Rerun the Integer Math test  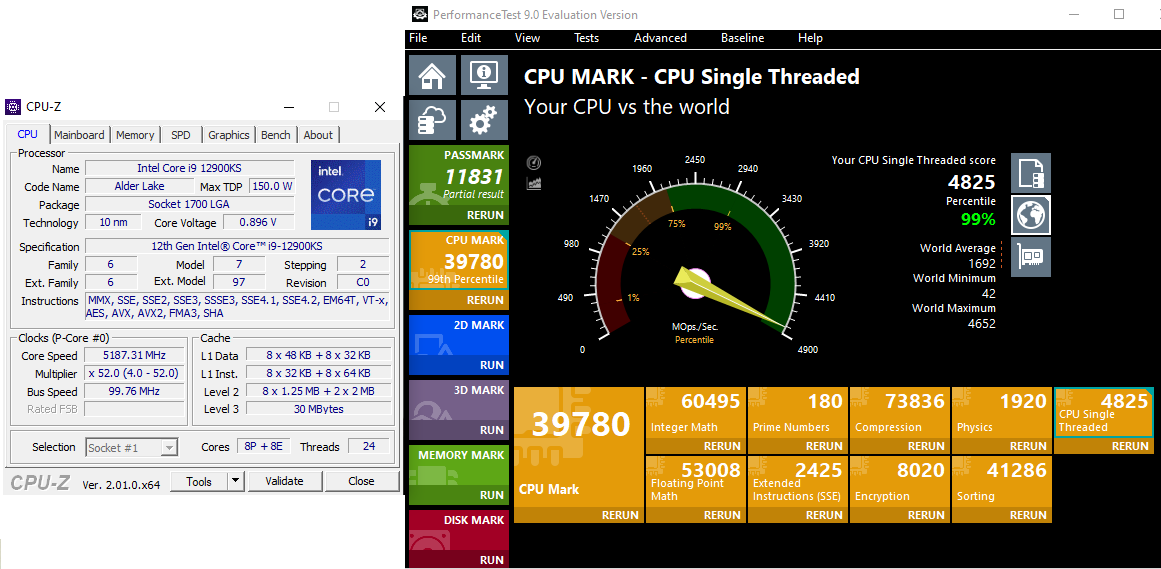(722, 446)
